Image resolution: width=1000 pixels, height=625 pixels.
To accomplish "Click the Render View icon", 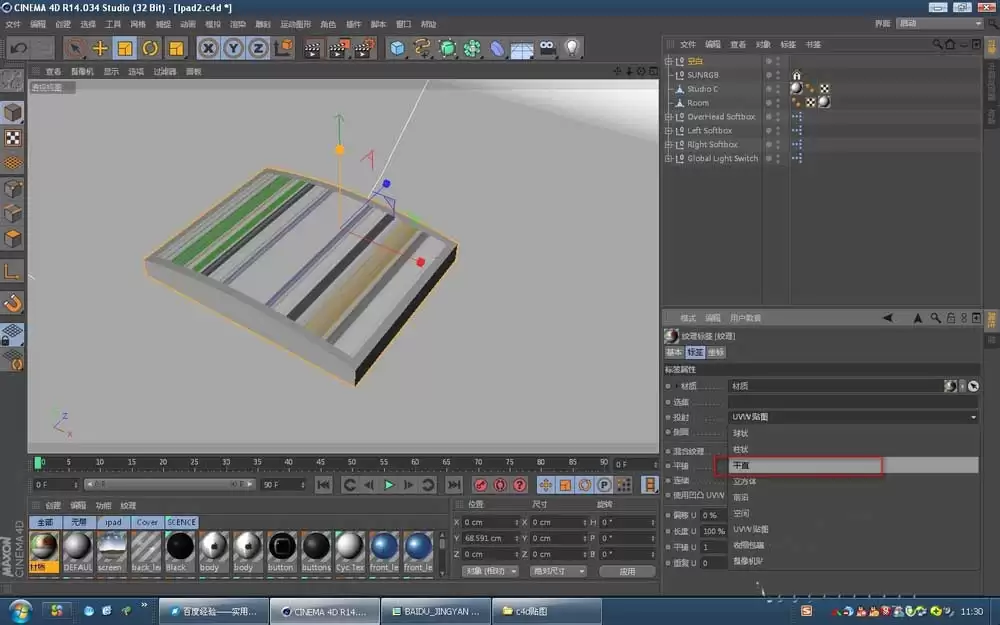I will pyautogui.click(x=311, y=47).
